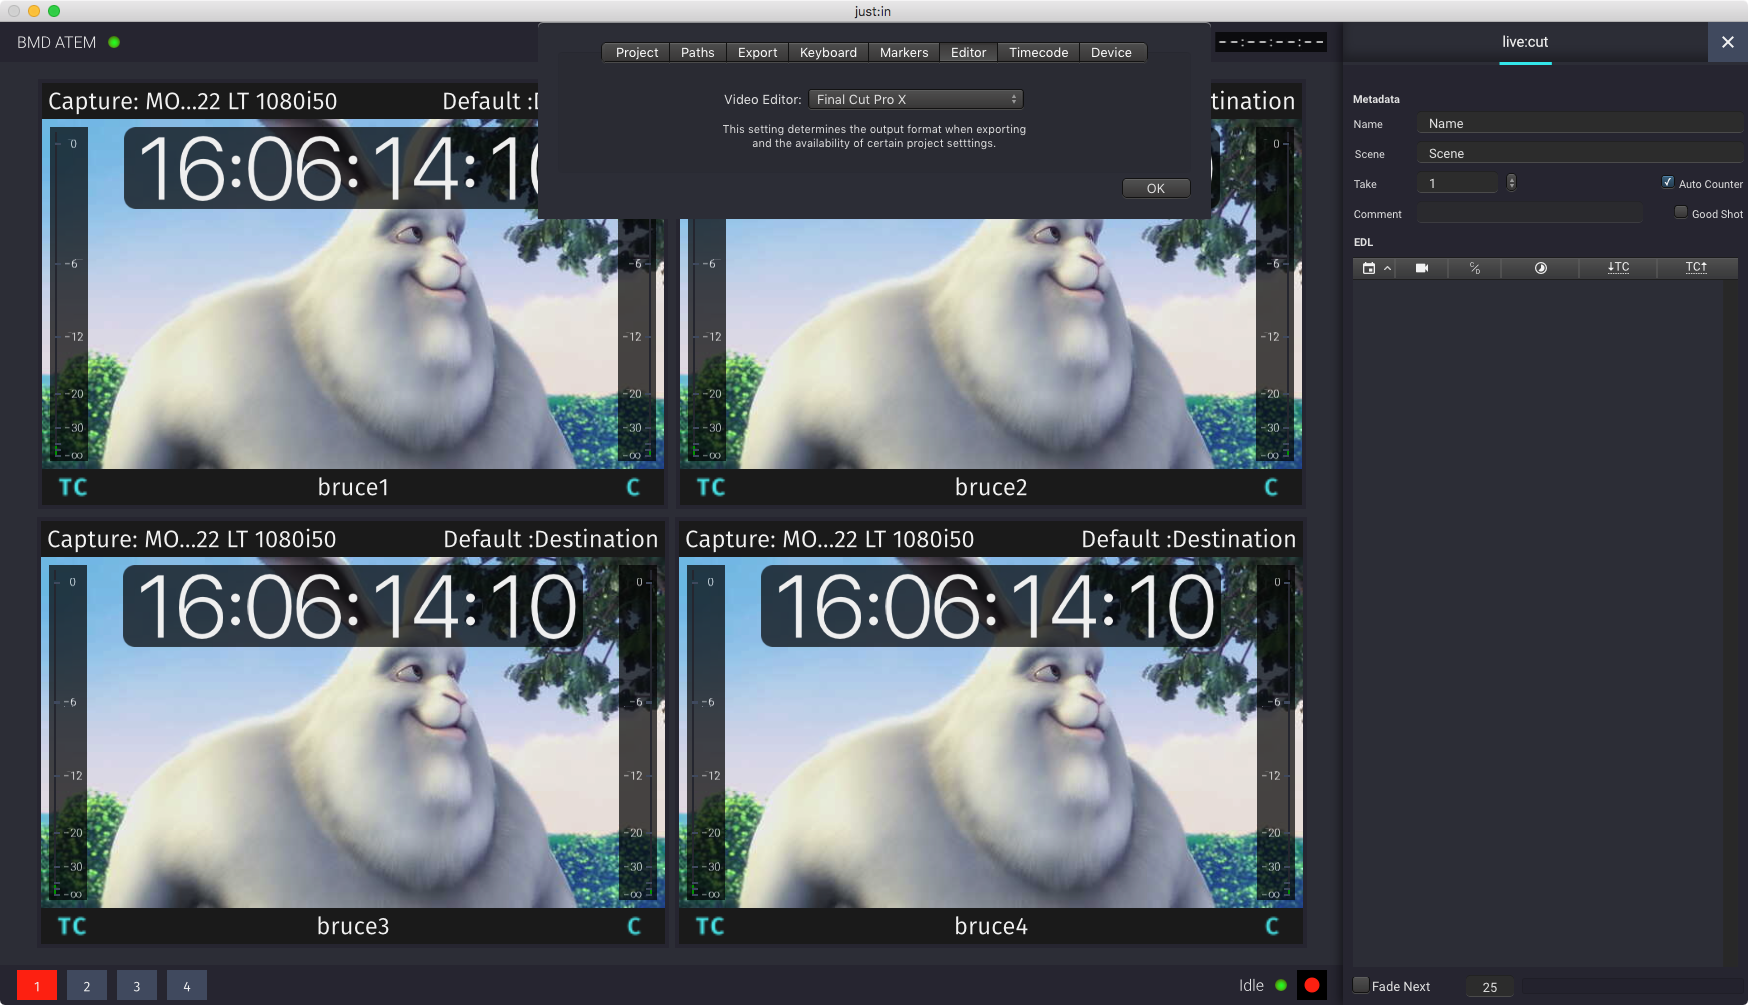Select the bruce4 video viewer

pyautogui.click(x=991, y=733)
